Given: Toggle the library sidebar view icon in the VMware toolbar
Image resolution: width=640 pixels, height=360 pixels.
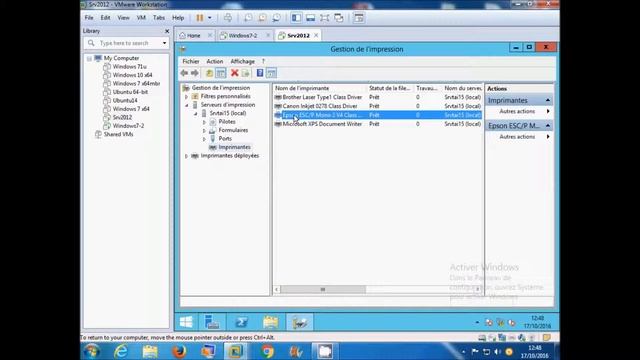Looking at the screenshot, I should [x=296, y=18].
